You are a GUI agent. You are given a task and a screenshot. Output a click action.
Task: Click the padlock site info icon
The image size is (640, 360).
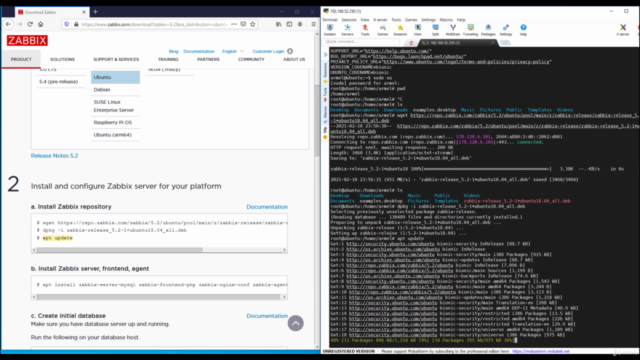click(x=76, y=24)
